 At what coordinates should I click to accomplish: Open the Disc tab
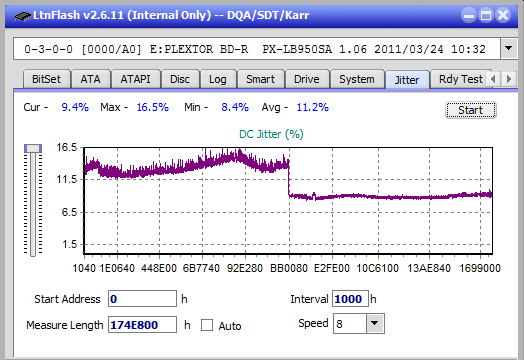coord(180,79)
